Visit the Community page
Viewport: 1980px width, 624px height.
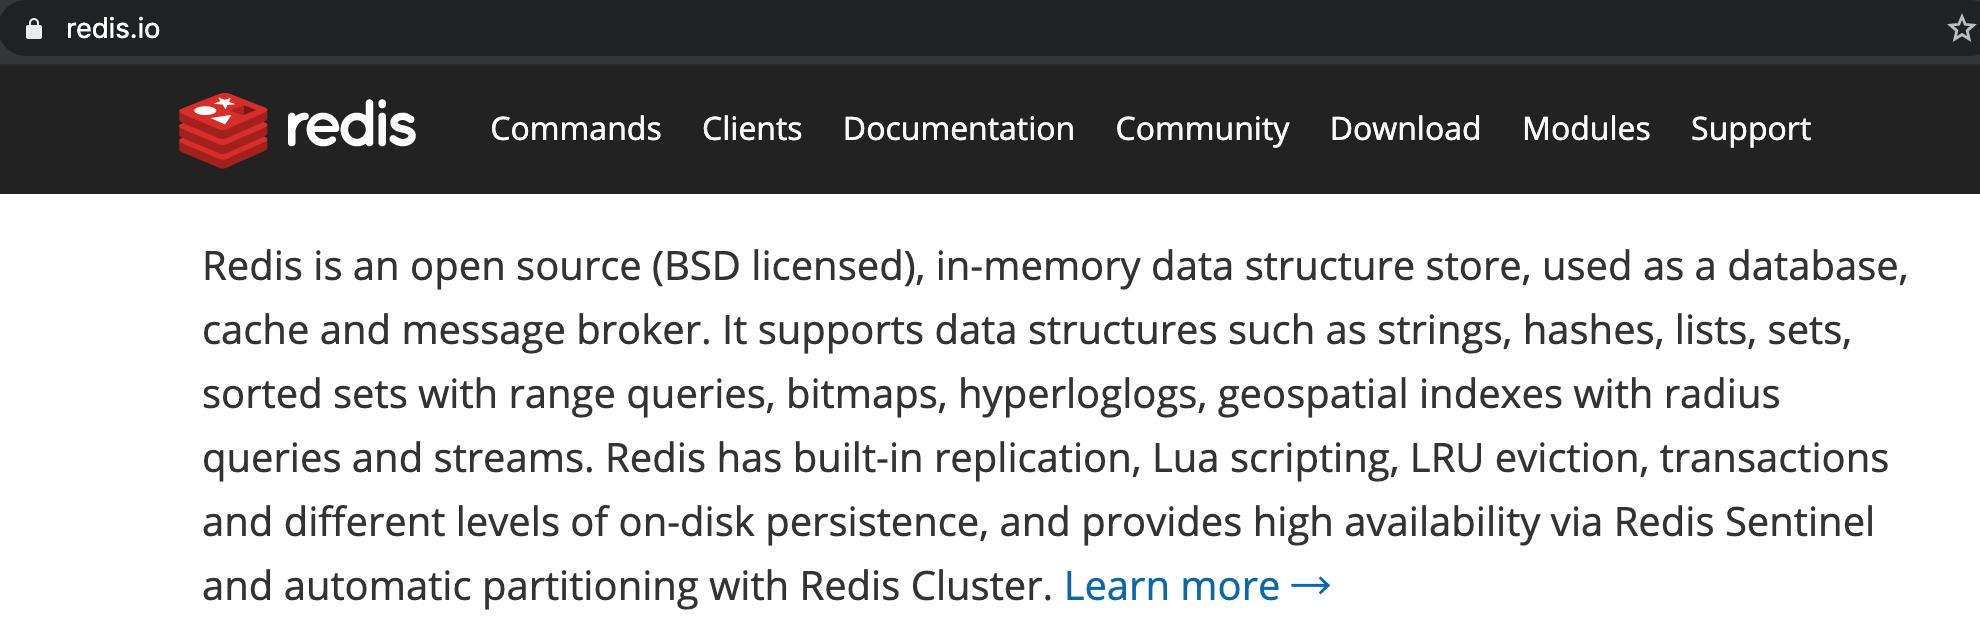[x=1202, y=129]
